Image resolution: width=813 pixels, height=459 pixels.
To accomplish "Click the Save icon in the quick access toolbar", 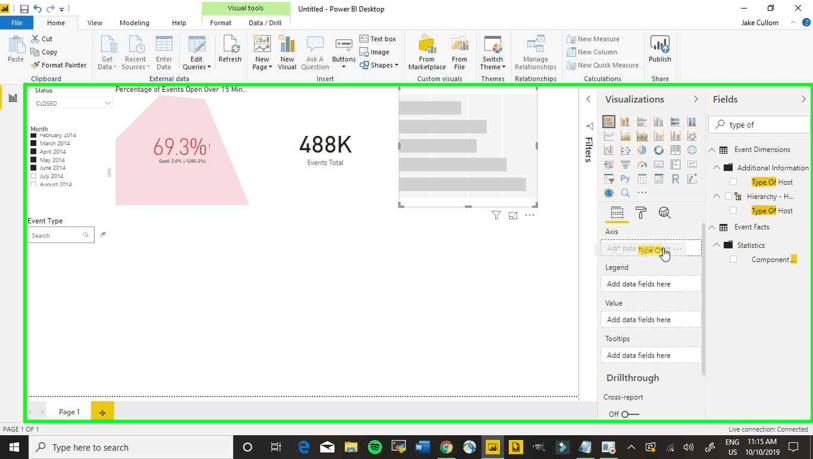I will tap(24, 9).
